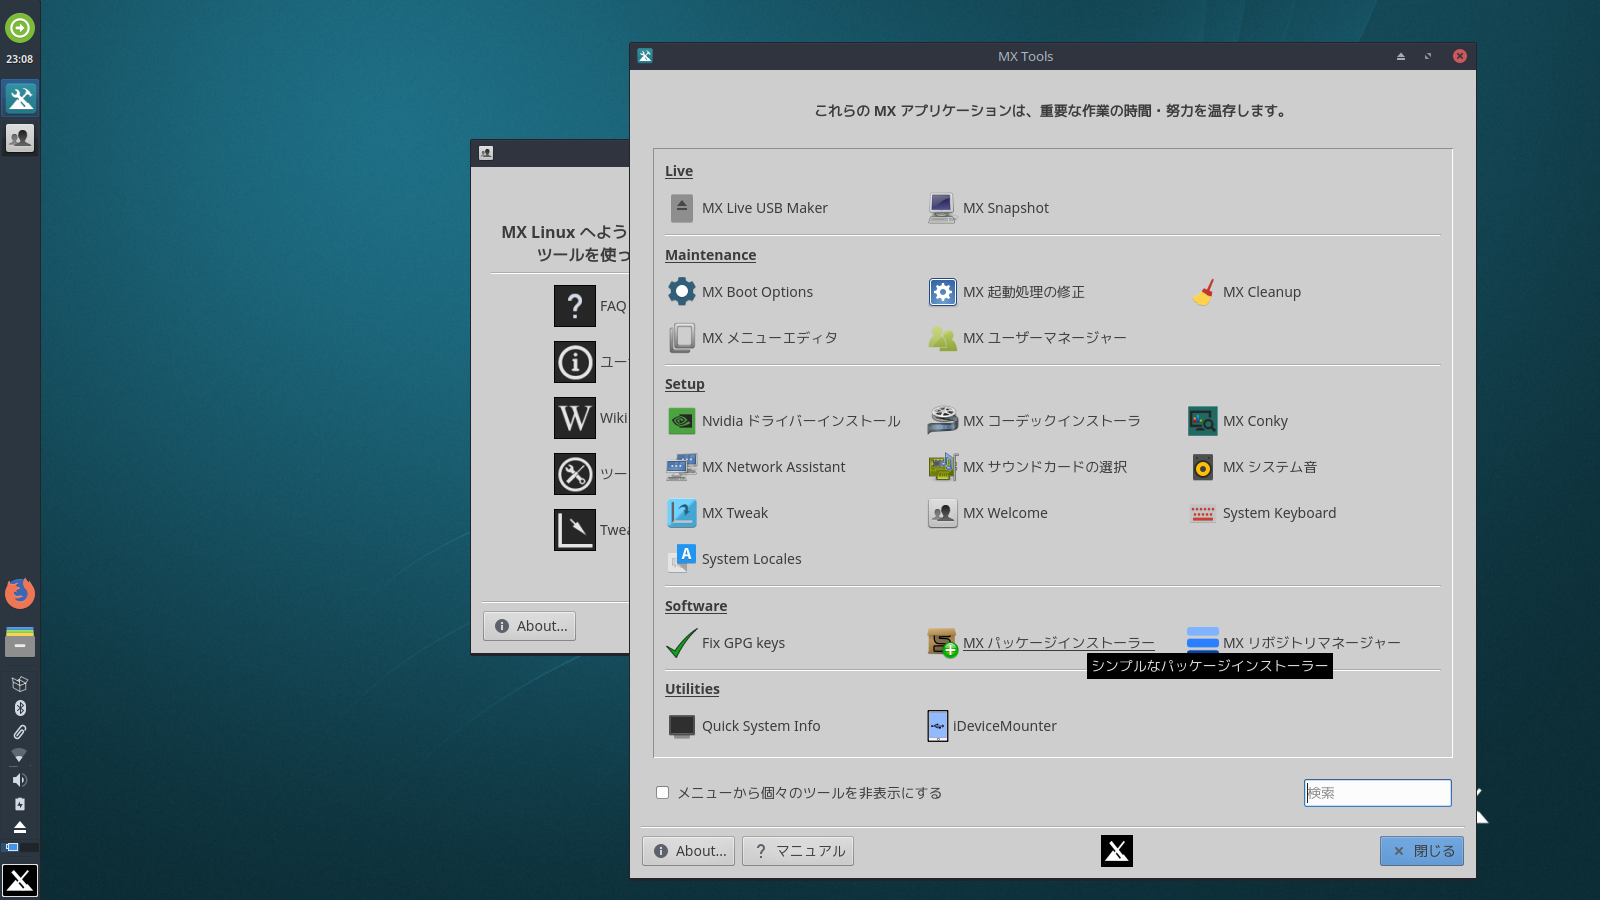1600x900 pixels.
Task: Switch to MX Welcome taskbar item
Action: coord(20,137)
